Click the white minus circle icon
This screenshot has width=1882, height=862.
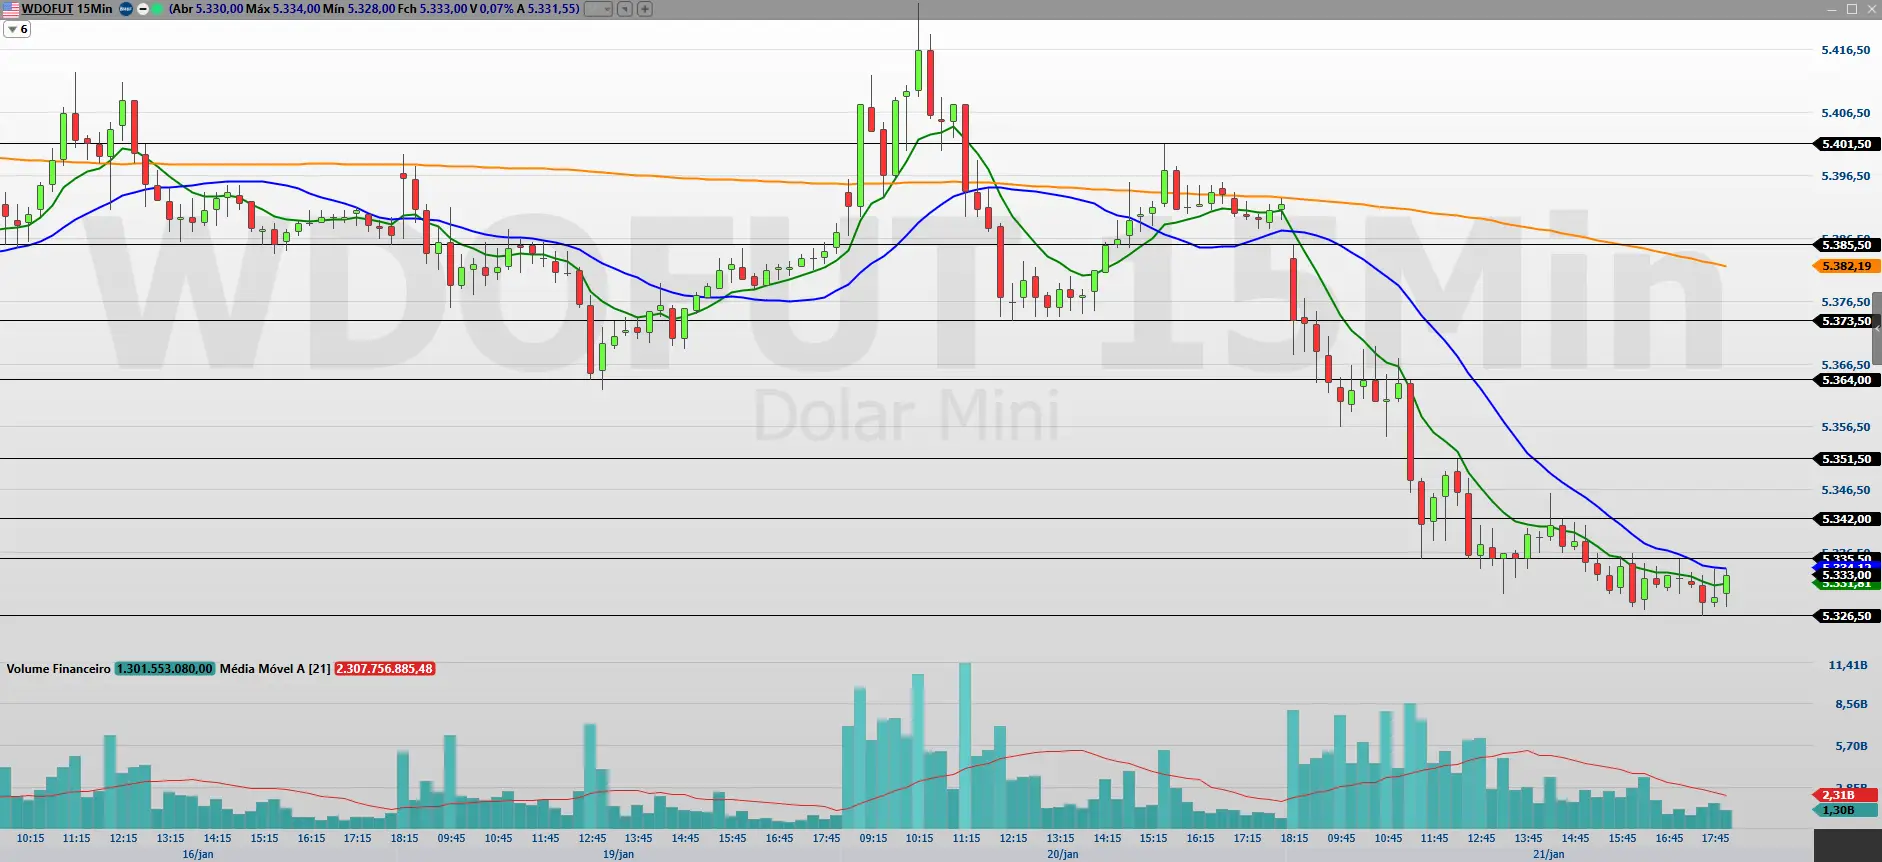click(x=142, y=9)
